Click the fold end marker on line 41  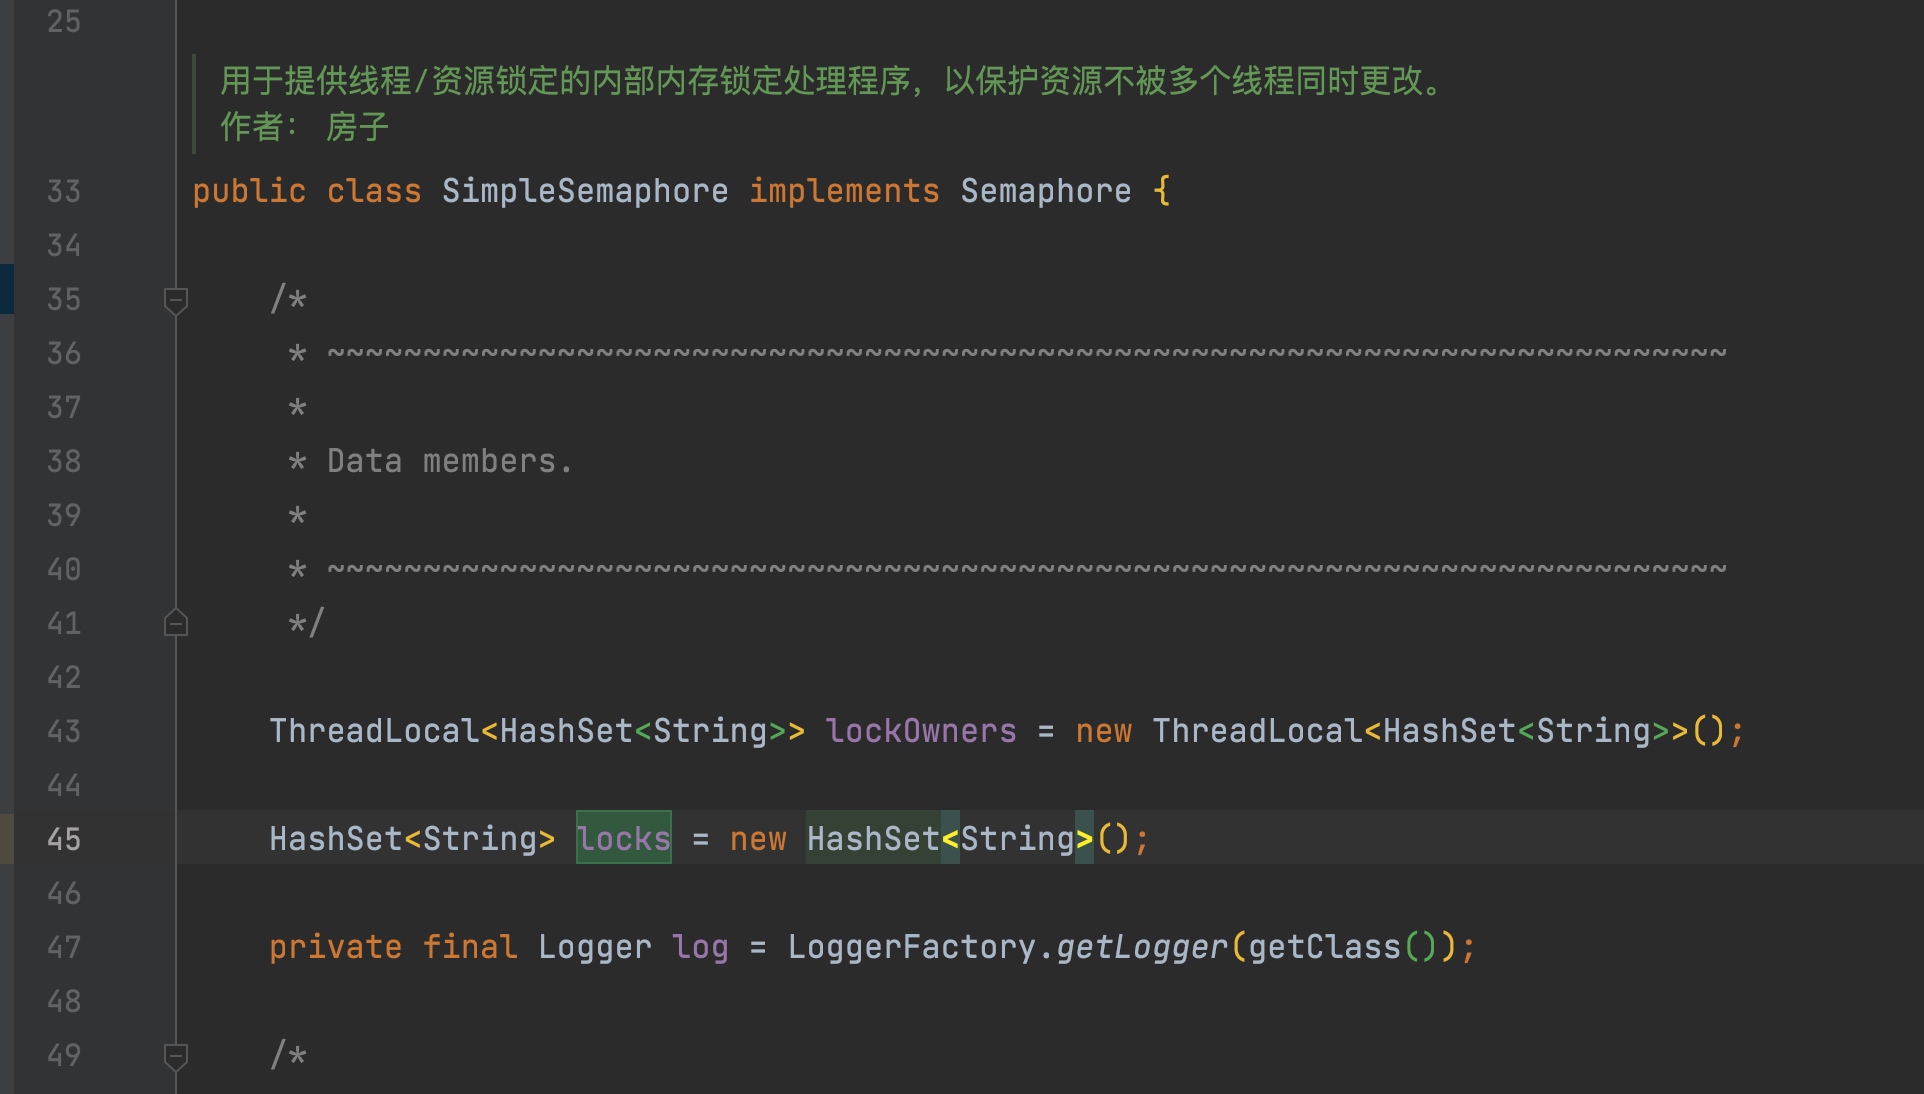tap(176, 624)
